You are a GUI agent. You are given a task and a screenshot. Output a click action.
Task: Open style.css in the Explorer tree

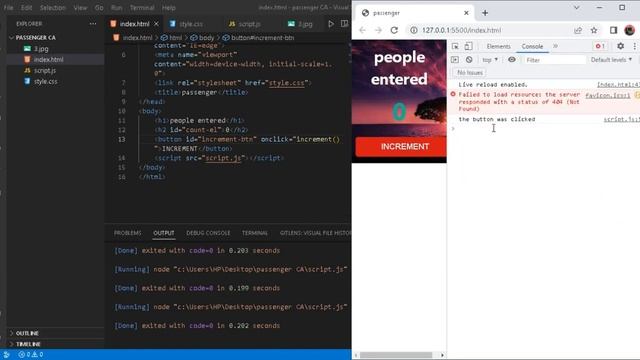(45, 81)
